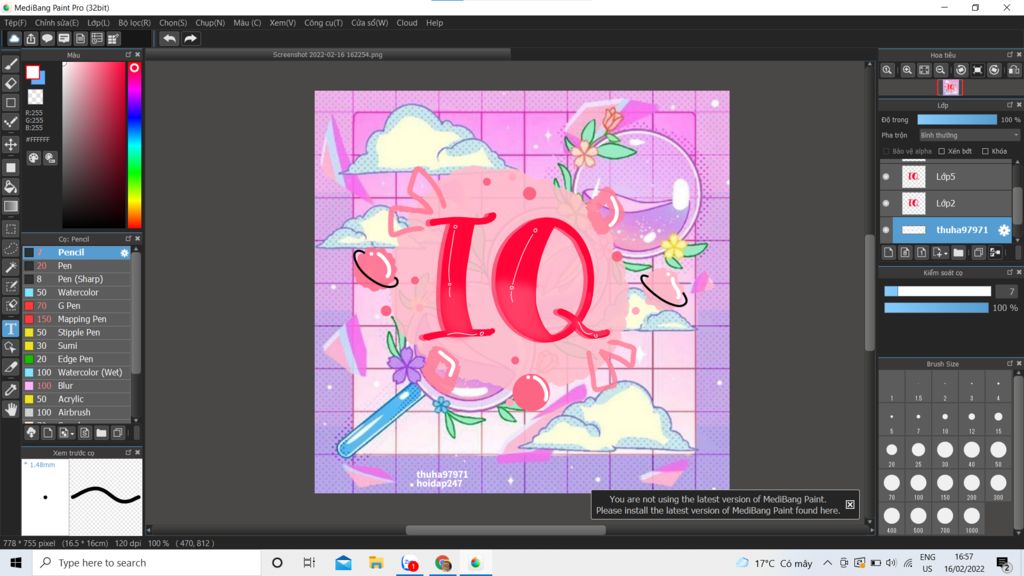Open the Cloud menu
Screen dimensions: 1024x576
[x=407, y=23]
